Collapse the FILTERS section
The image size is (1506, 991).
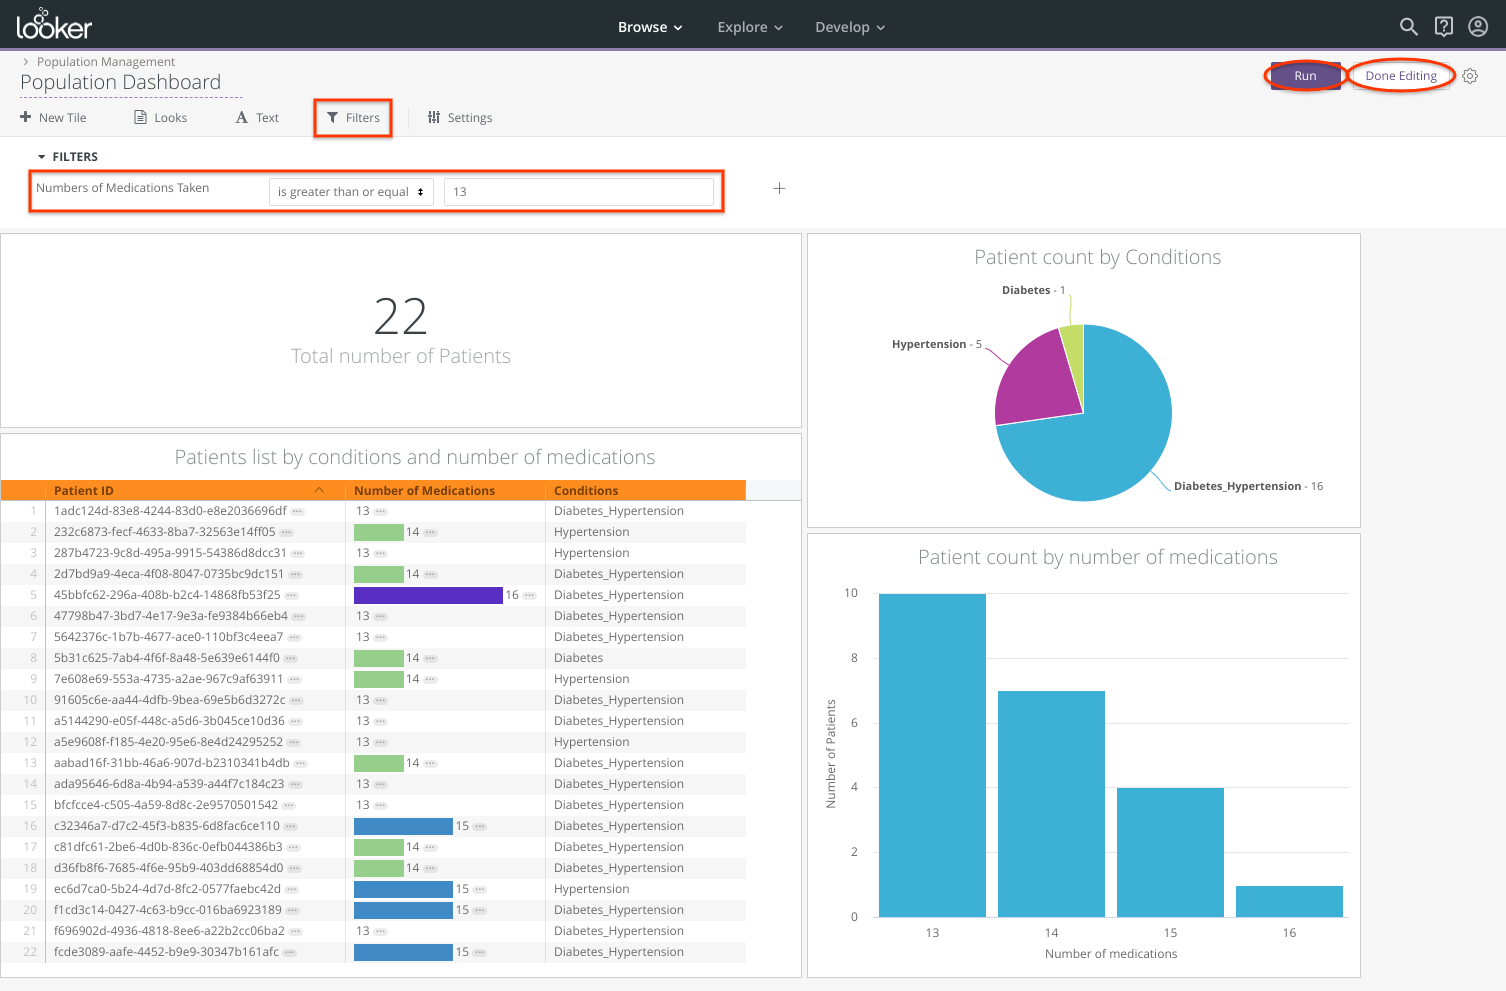(42, 157)
